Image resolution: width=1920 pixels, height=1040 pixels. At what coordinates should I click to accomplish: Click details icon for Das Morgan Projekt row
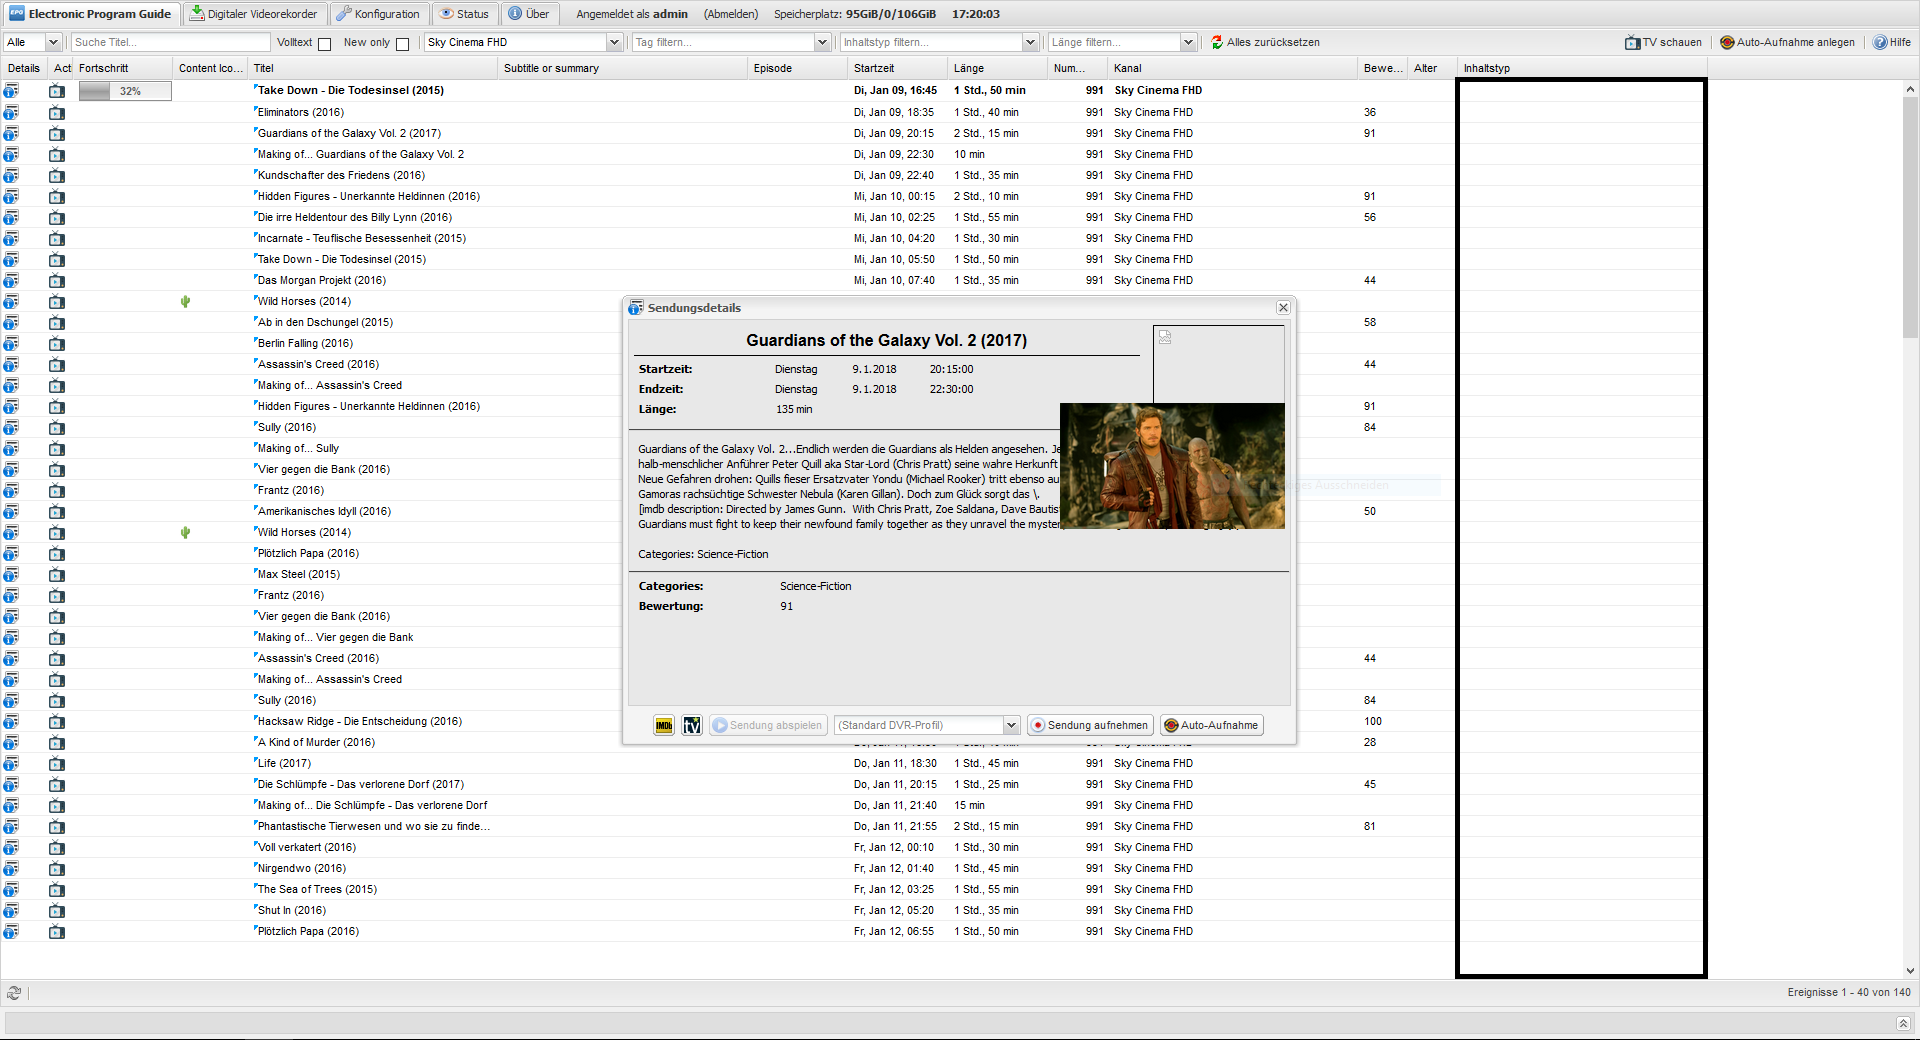(x=11, y=280)
